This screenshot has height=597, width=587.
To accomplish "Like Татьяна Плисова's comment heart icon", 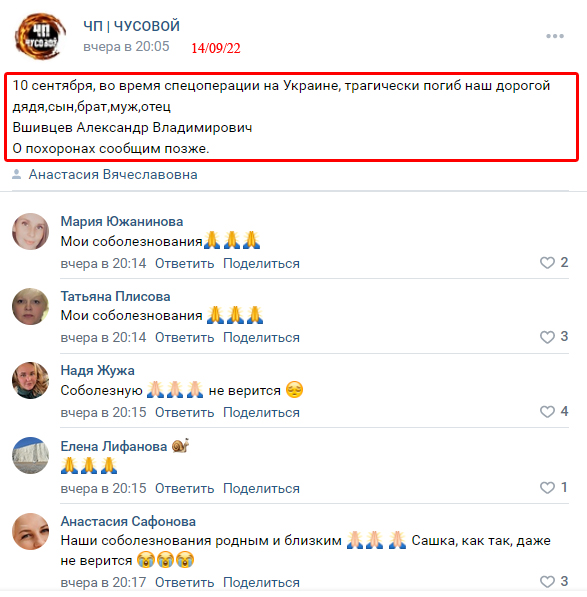I will (x=547, y=337).
